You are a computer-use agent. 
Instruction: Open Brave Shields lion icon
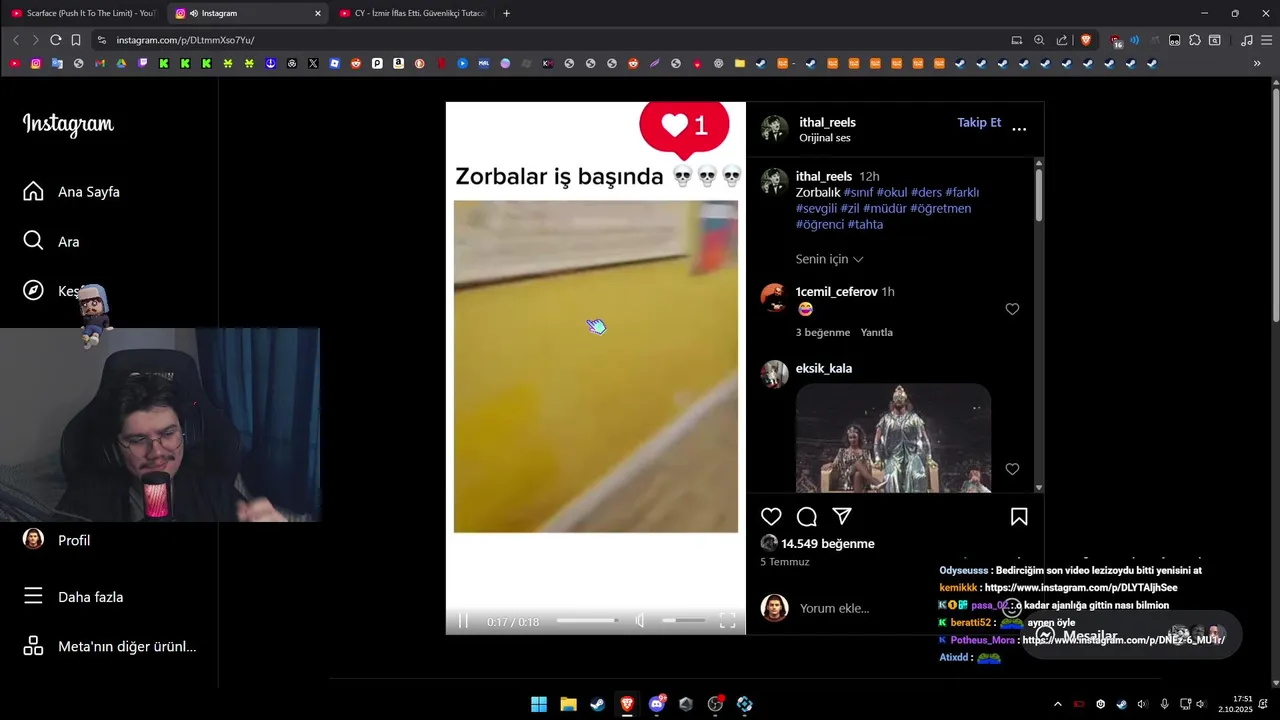pos(1086,40)
